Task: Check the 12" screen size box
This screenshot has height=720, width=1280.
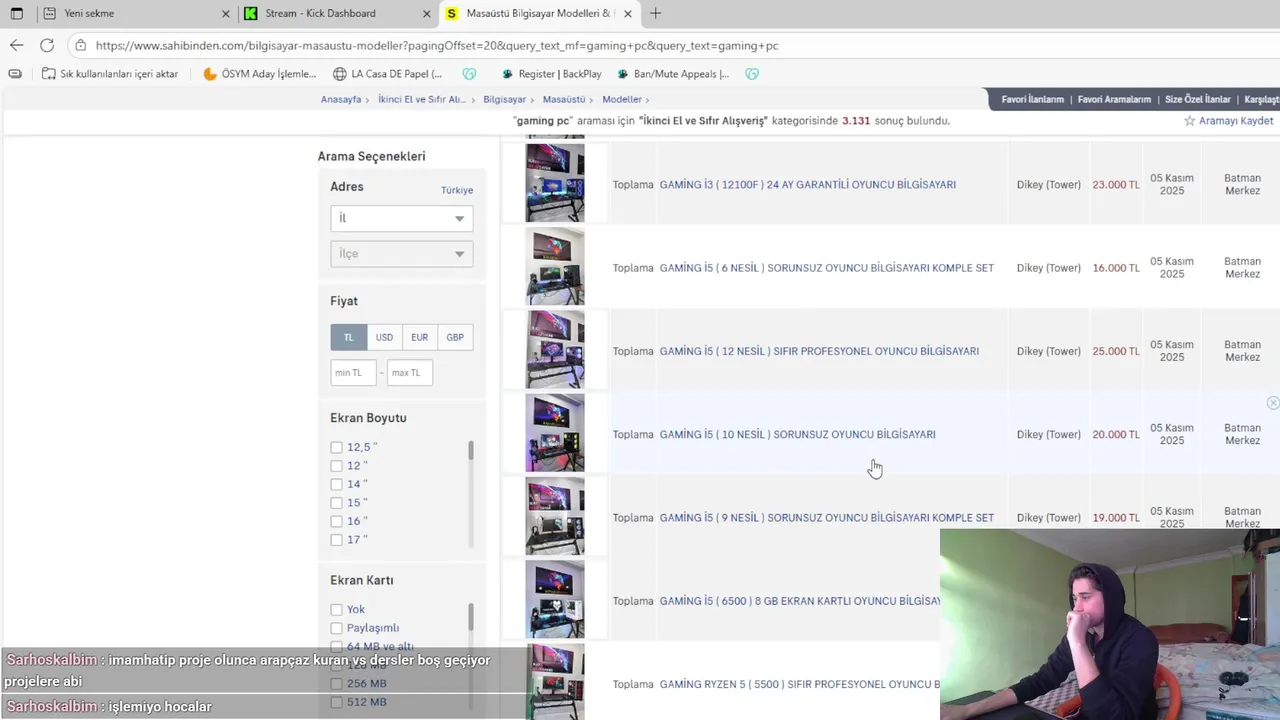Action: click(x=337, y=466)
